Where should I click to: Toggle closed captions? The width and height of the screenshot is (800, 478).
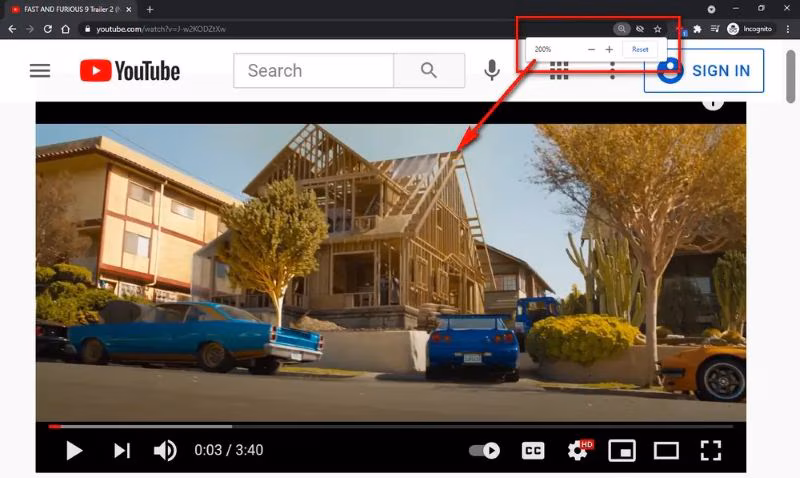[533, 450]
